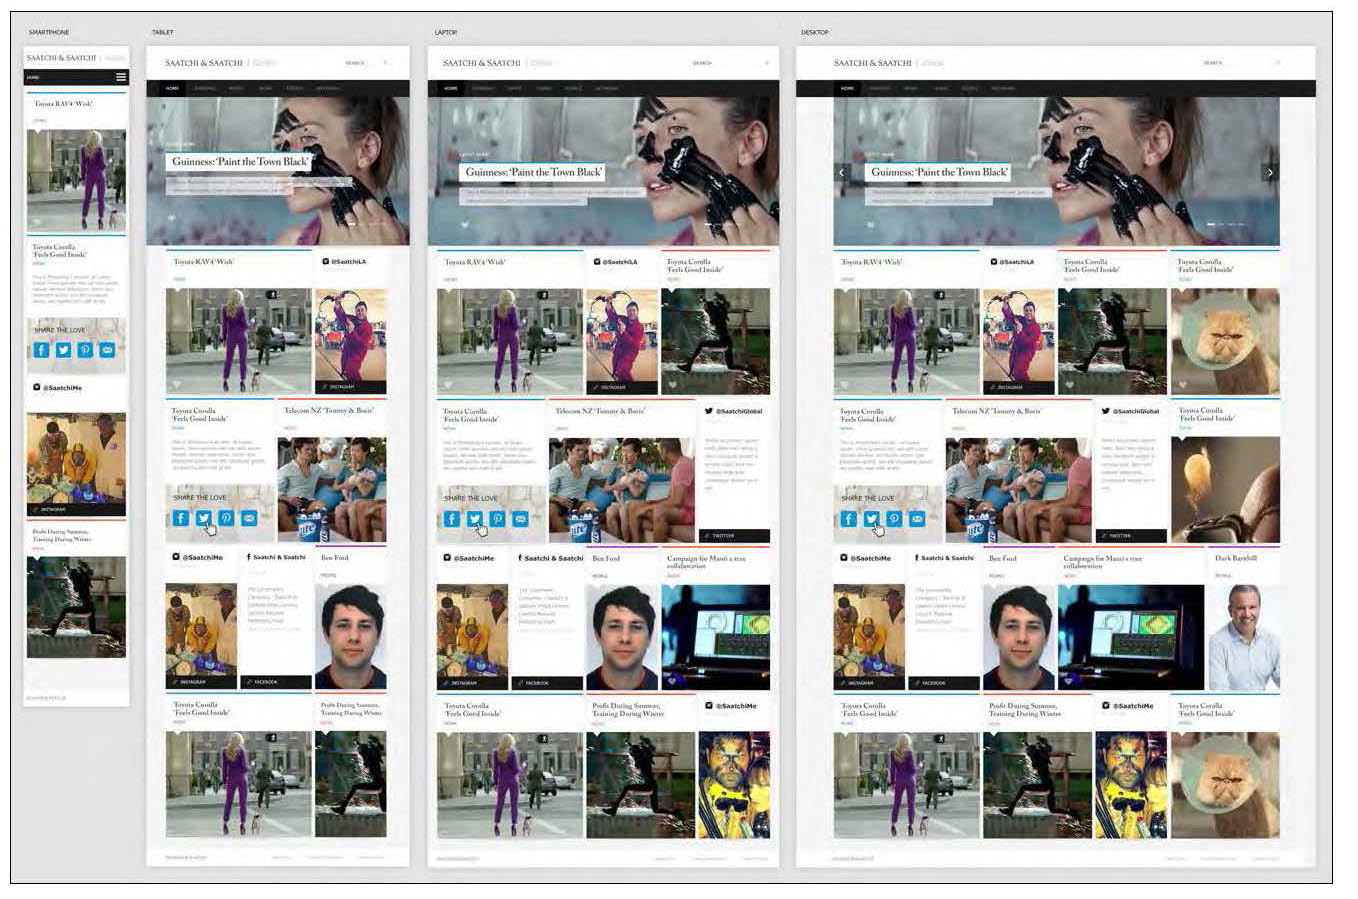Select Home in smartphone nav bar
Screen dimensions: 1358x899
pos(33,77)
